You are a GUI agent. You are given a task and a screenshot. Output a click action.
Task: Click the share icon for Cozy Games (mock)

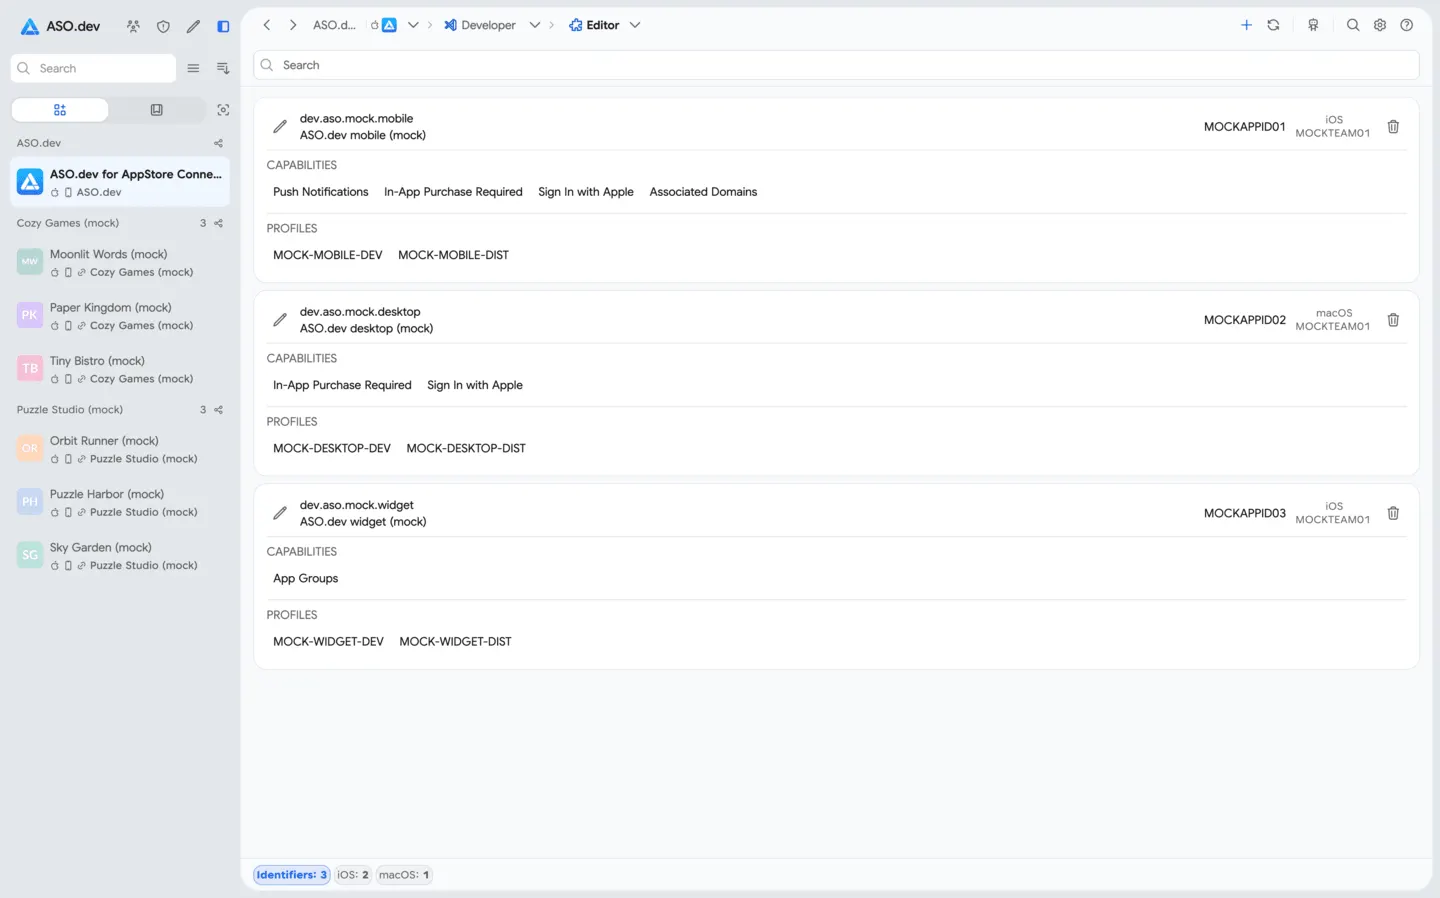(x=218, y=223)
